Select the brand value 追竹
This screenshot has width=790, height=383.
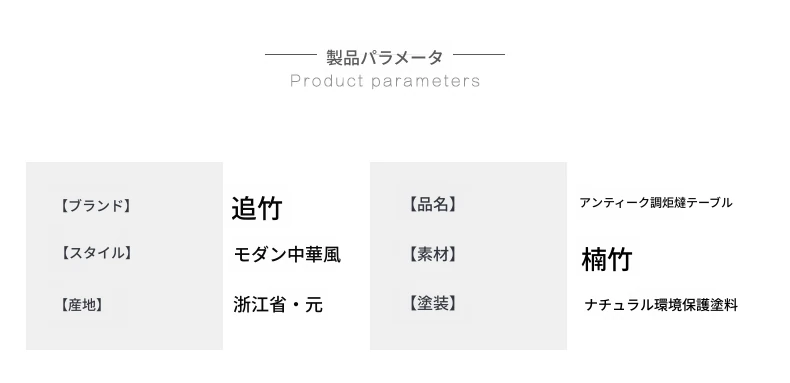[x=257, y=208]
